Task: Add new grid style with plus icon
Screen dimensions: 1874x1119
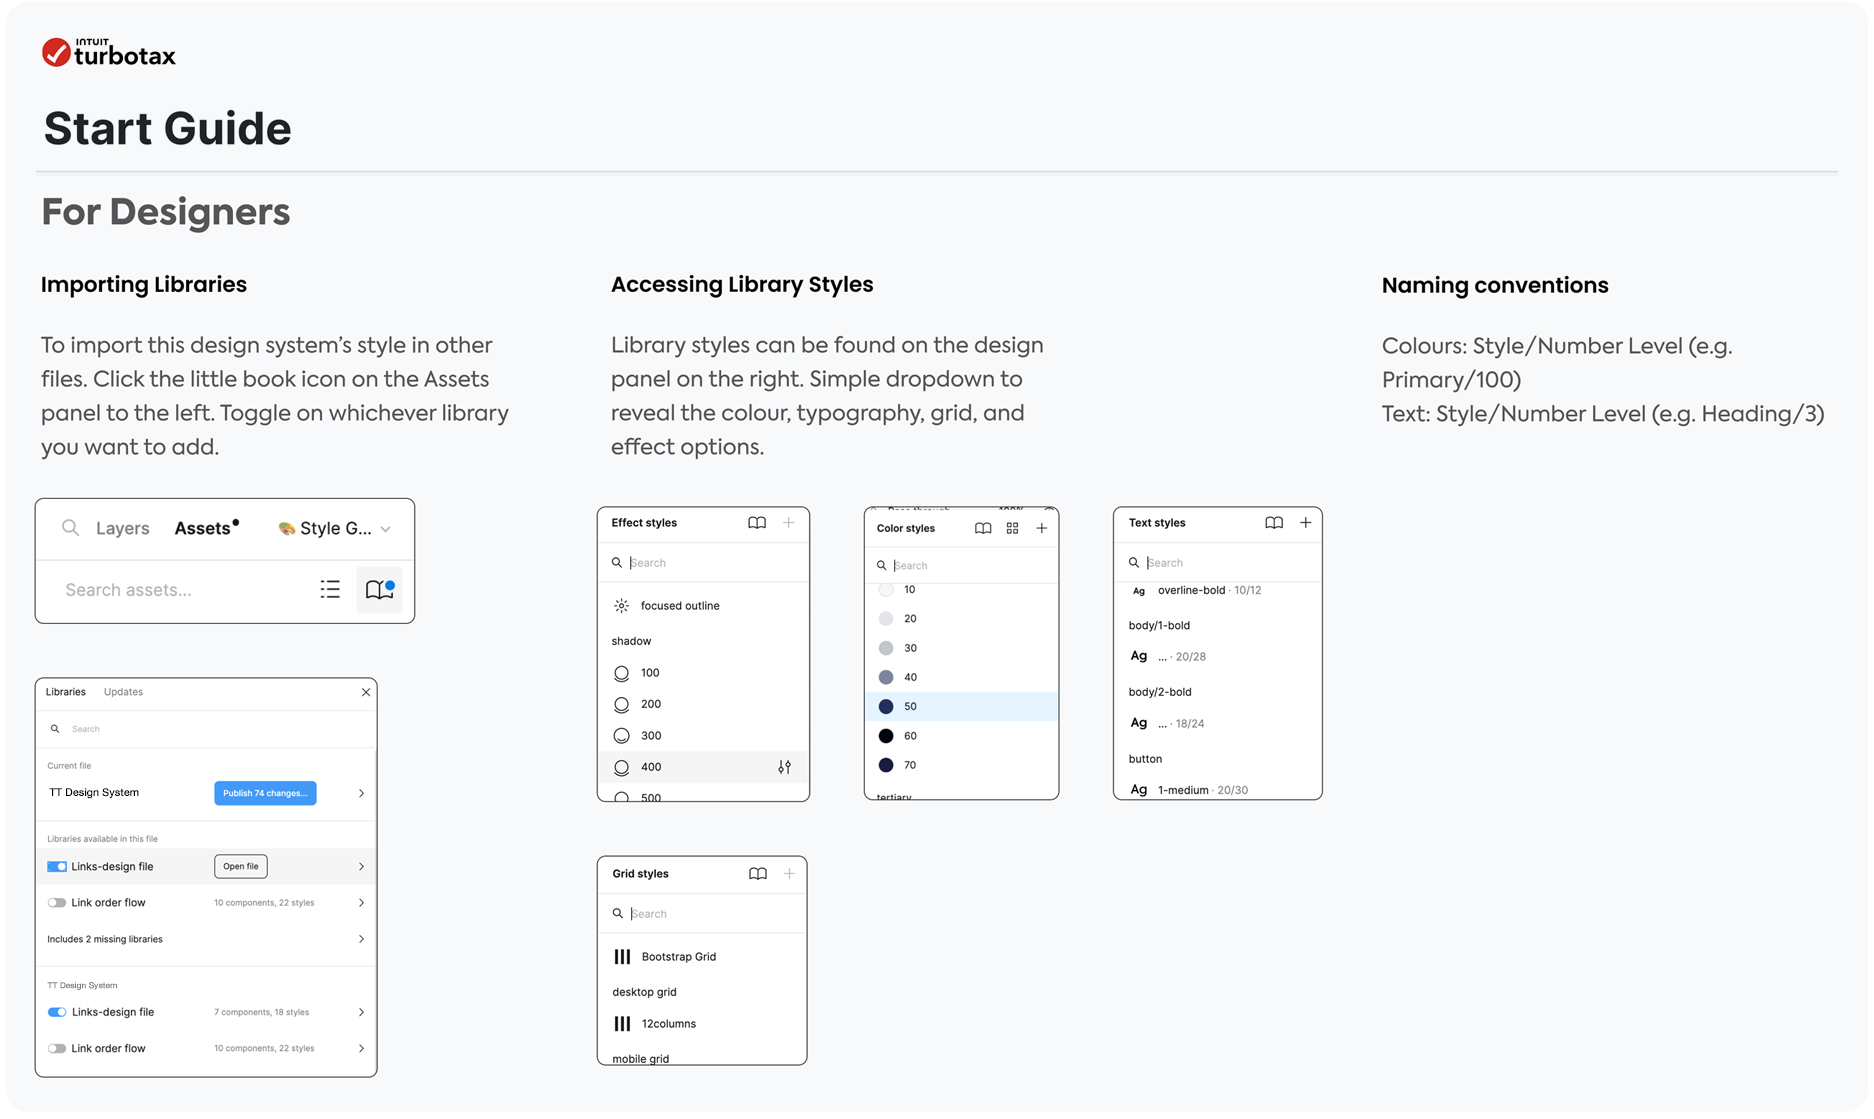Action: pos(790,874)
